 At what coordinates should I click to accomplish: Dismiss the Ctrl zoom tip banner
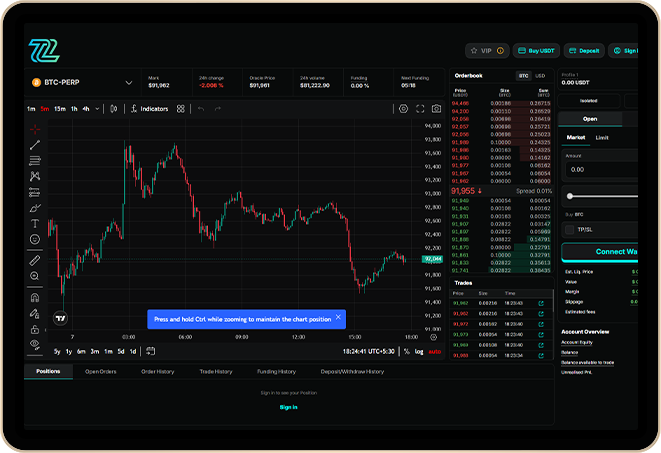pyautogui.click(x=338, y=317)
